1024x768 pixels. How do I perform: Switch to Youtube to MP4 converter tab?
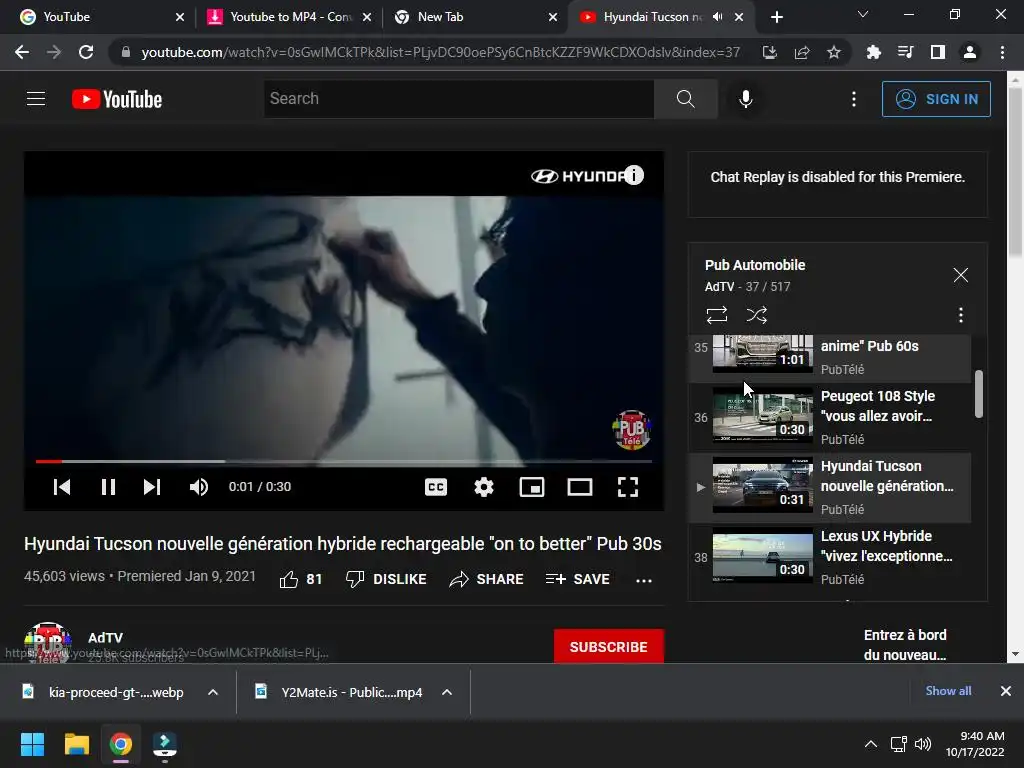click(287, 17)
